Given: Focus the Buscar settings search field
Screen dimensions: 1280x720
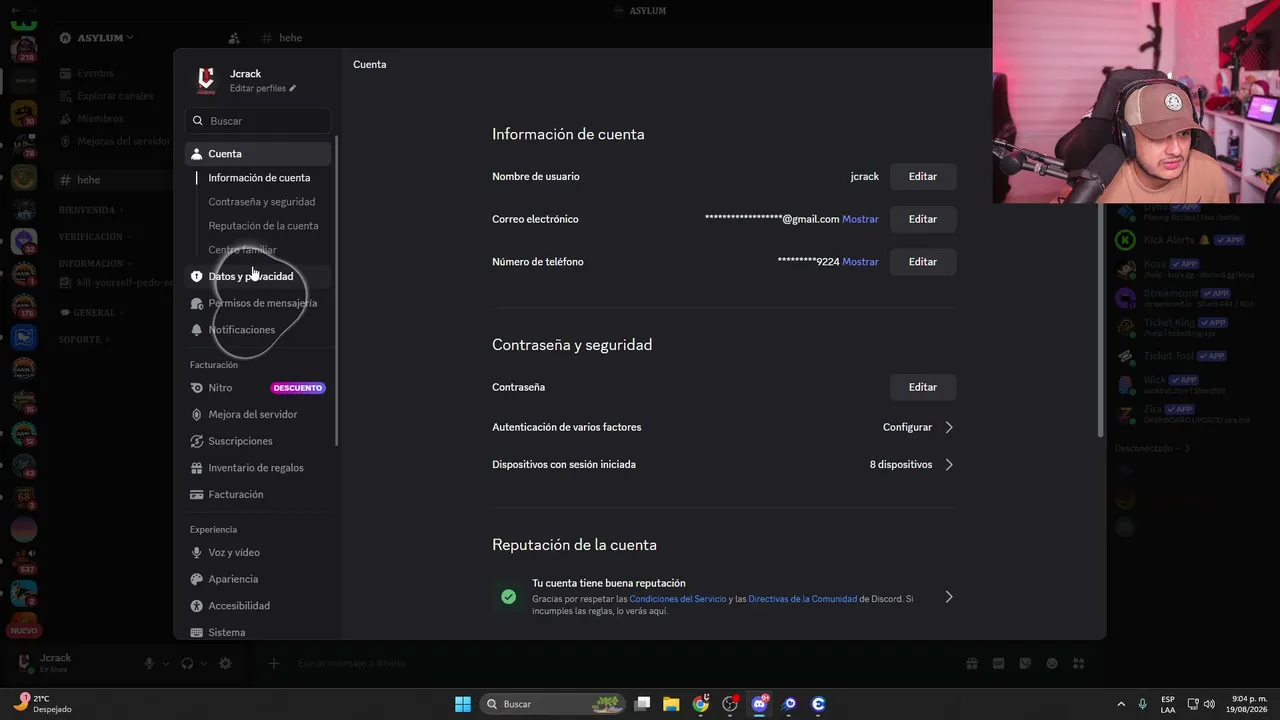Looking at the screenshot, I should point(258,121).
